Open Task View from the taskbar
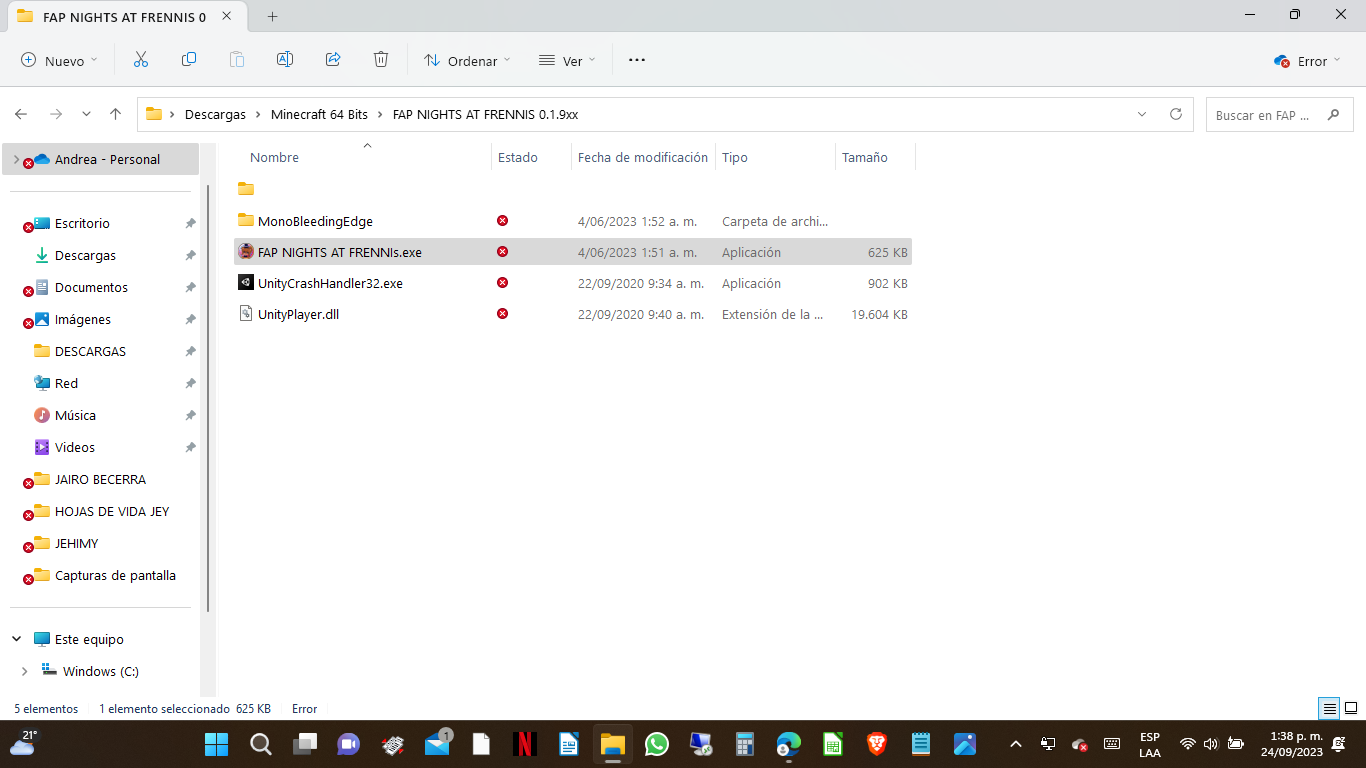Image resolution: width=1366 pixels, height=768 pixels. point(304,744)
